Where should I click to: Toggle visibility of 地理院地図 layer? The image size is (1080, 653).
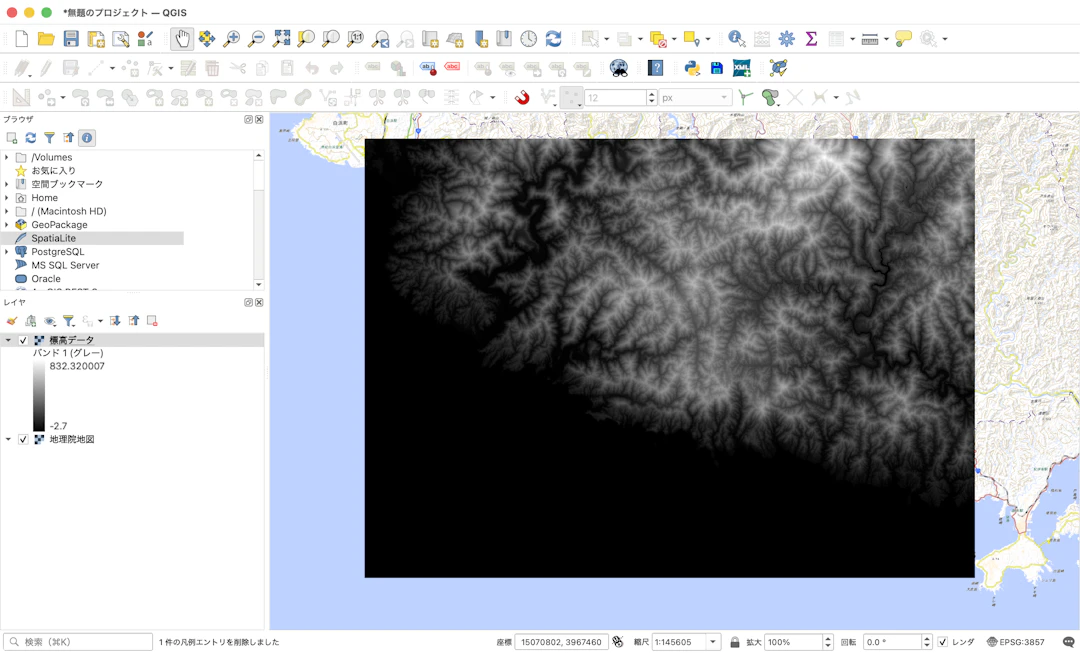click(23, 439)
